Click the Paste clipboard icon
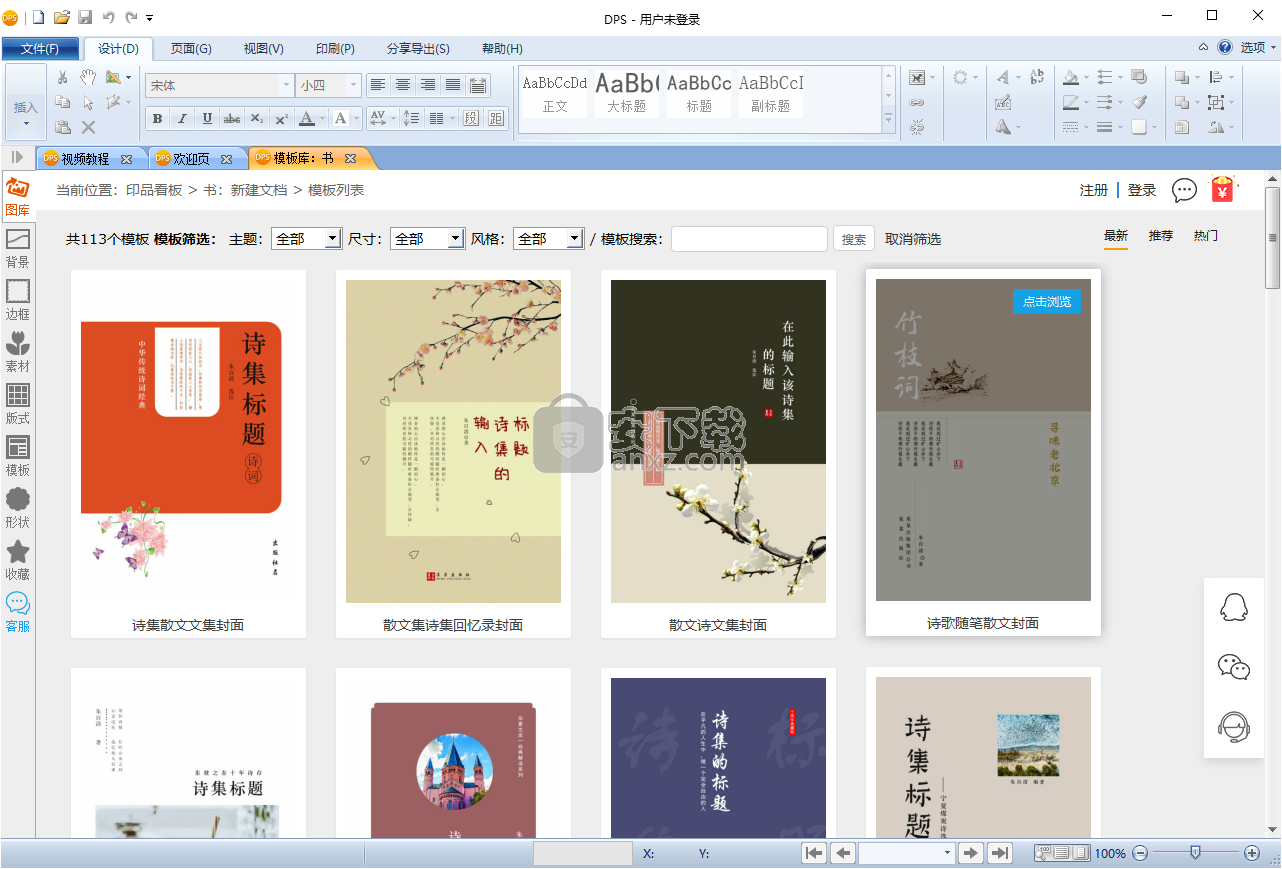 [x=62, y=127]
